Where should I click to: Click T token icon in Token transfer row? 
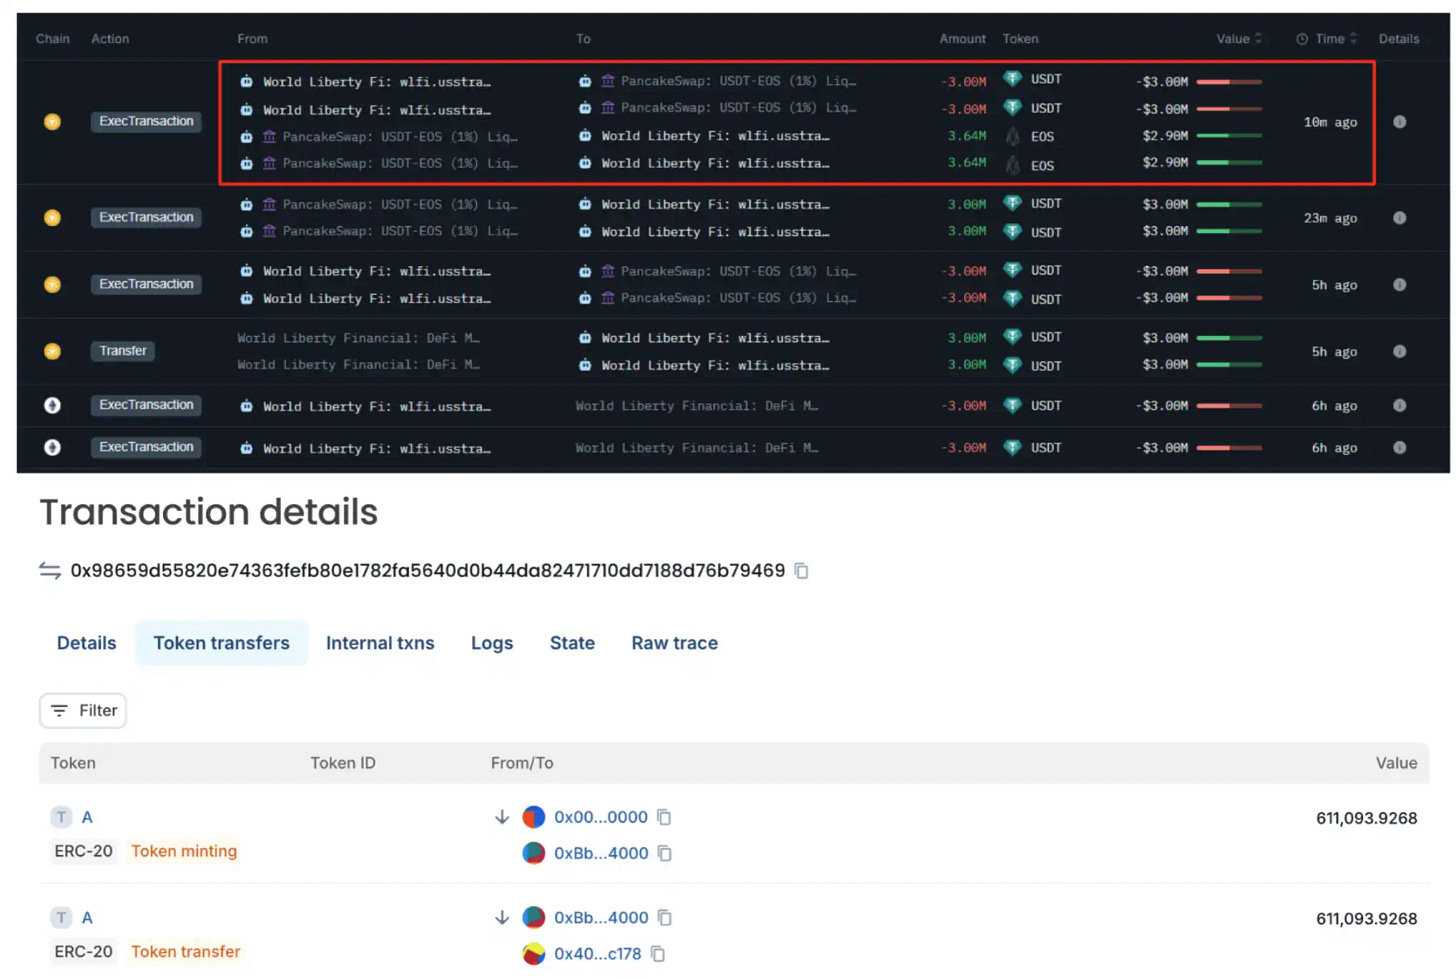62,918
